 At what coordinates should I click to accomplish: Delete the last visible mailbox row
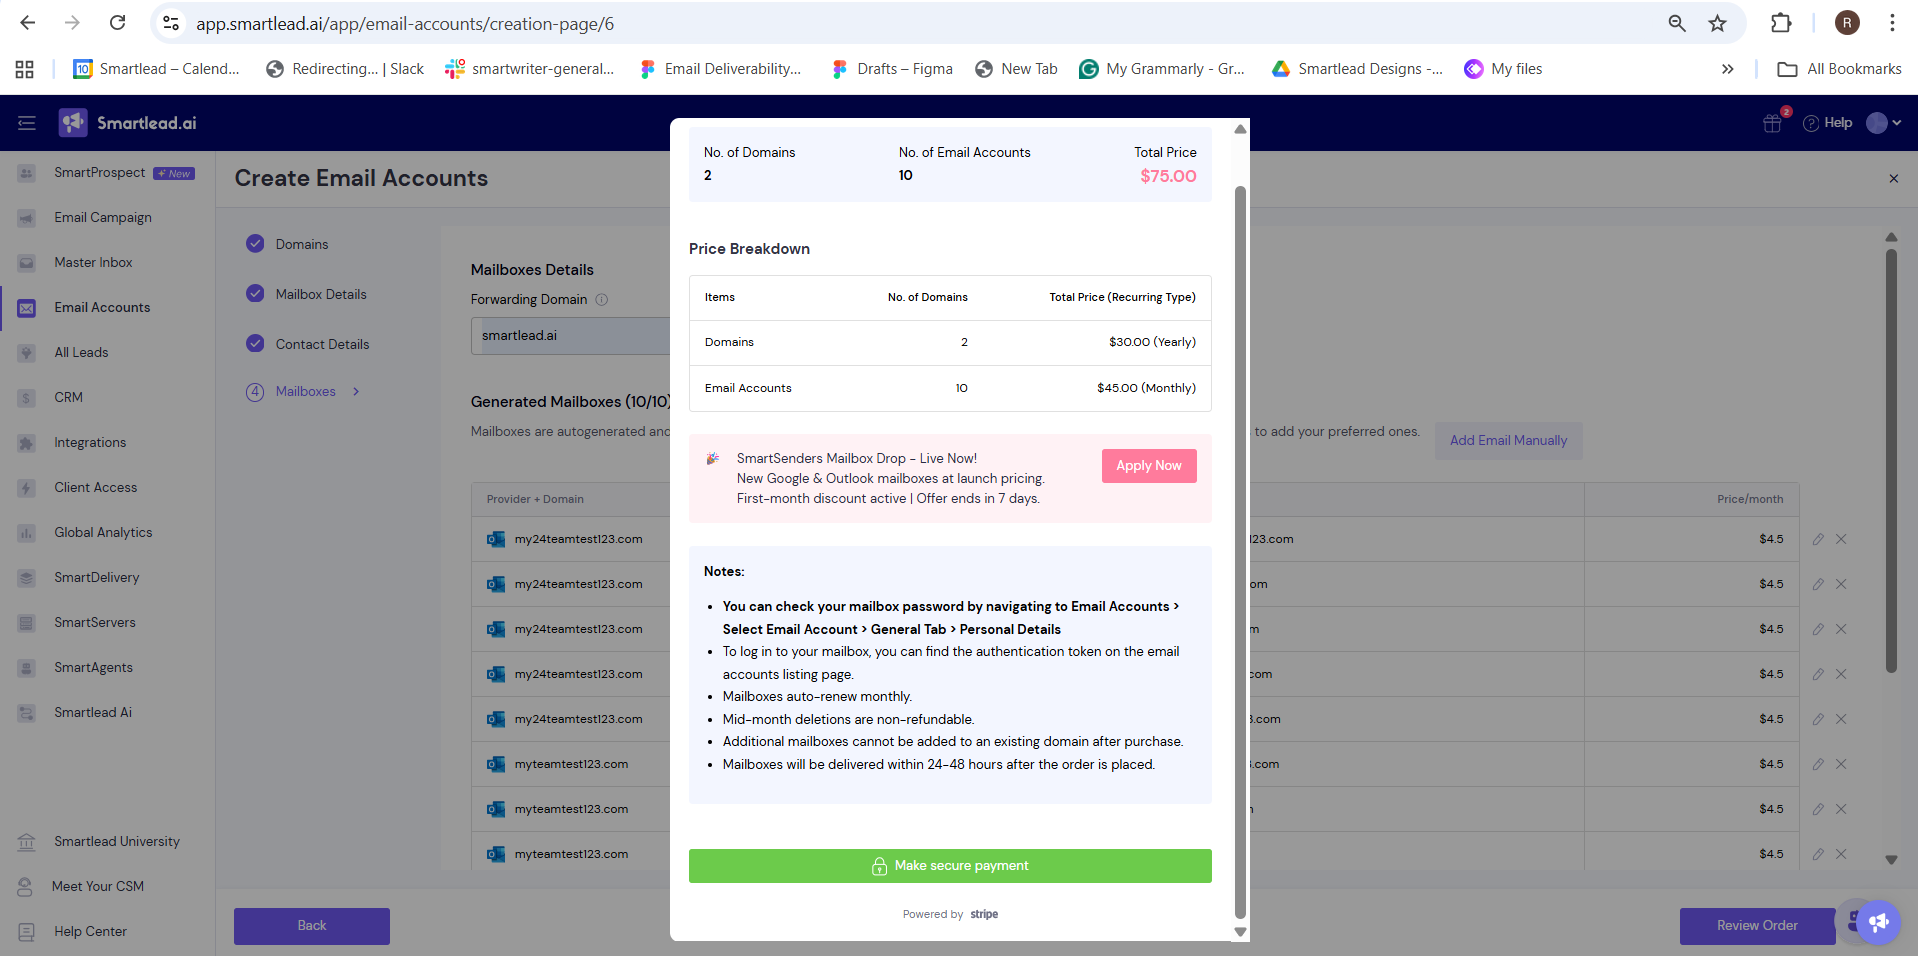[x=1841, y=854]
